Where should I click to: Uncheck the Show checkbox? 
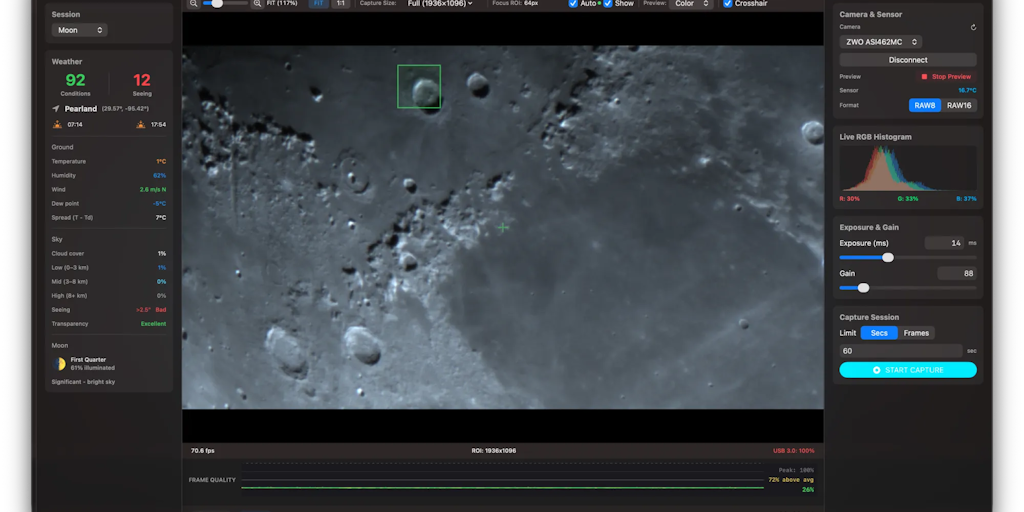pos(608,4)
